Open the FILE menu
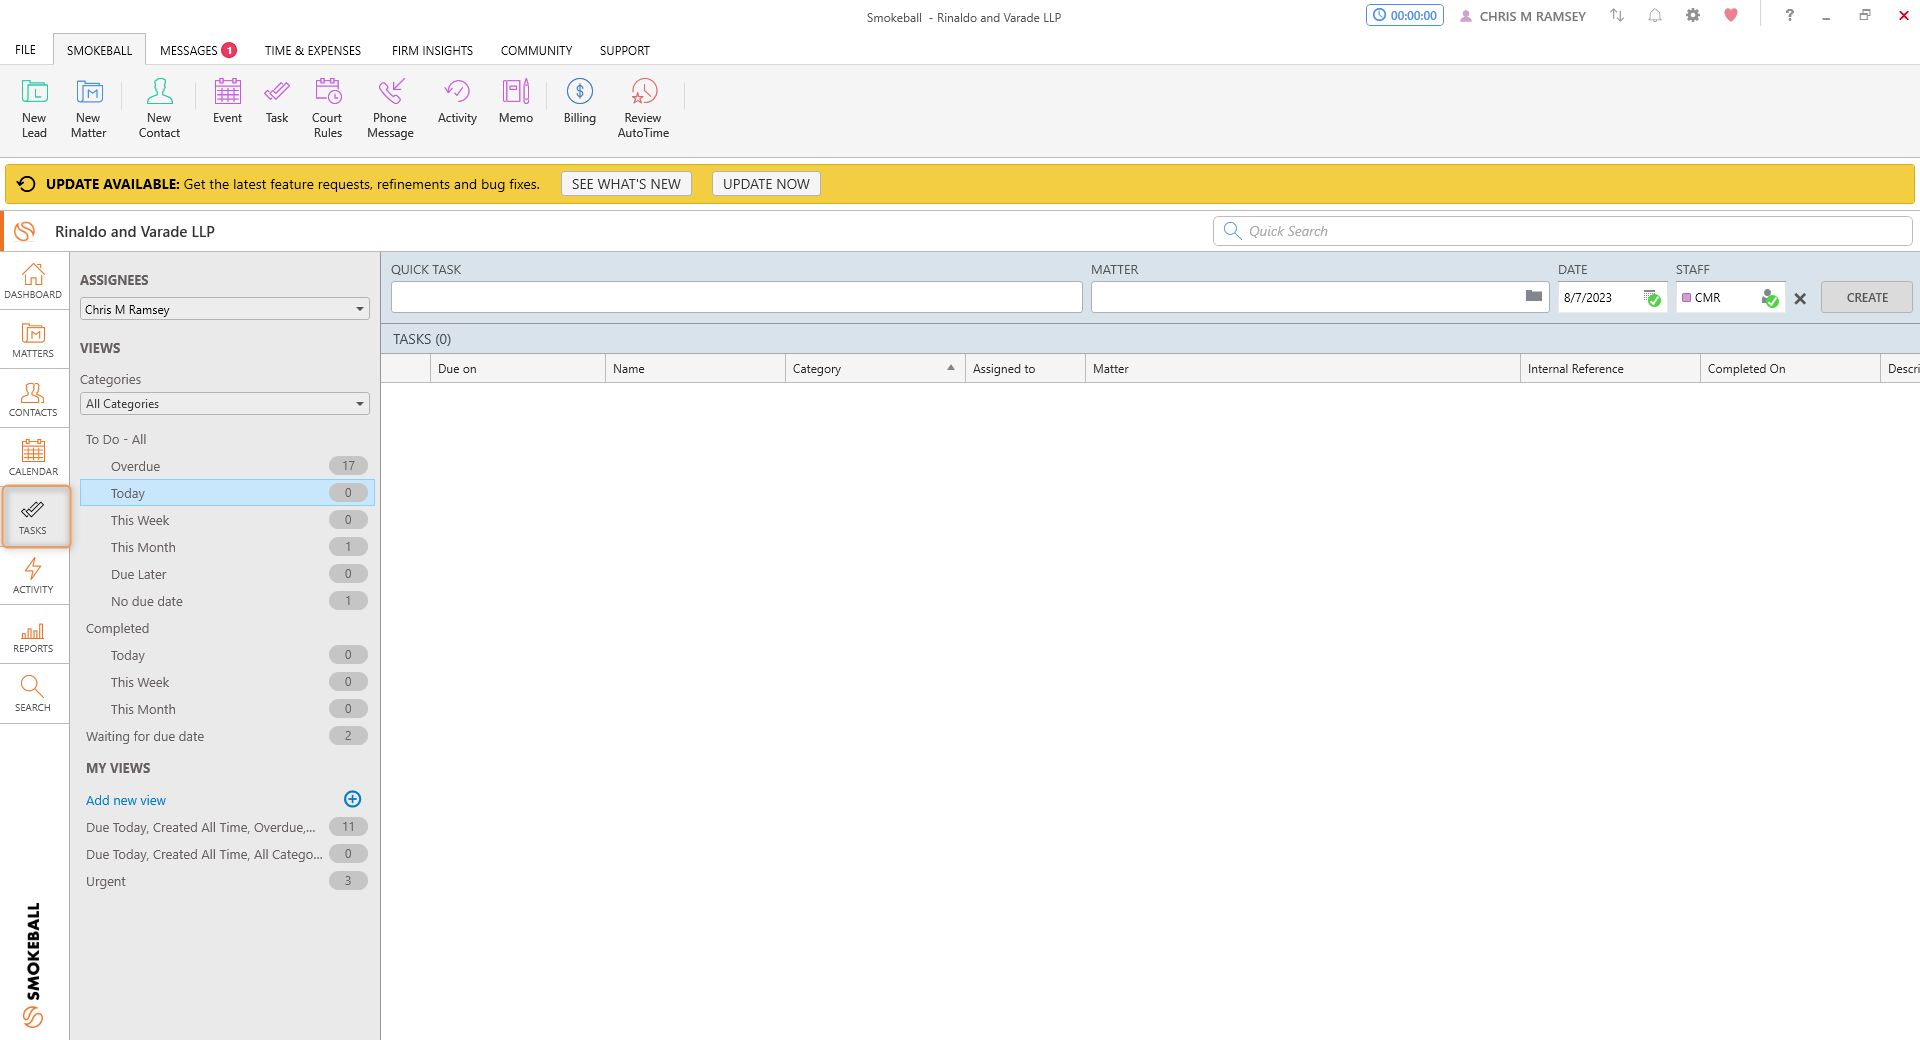1920x1040 pixels. 26,50
